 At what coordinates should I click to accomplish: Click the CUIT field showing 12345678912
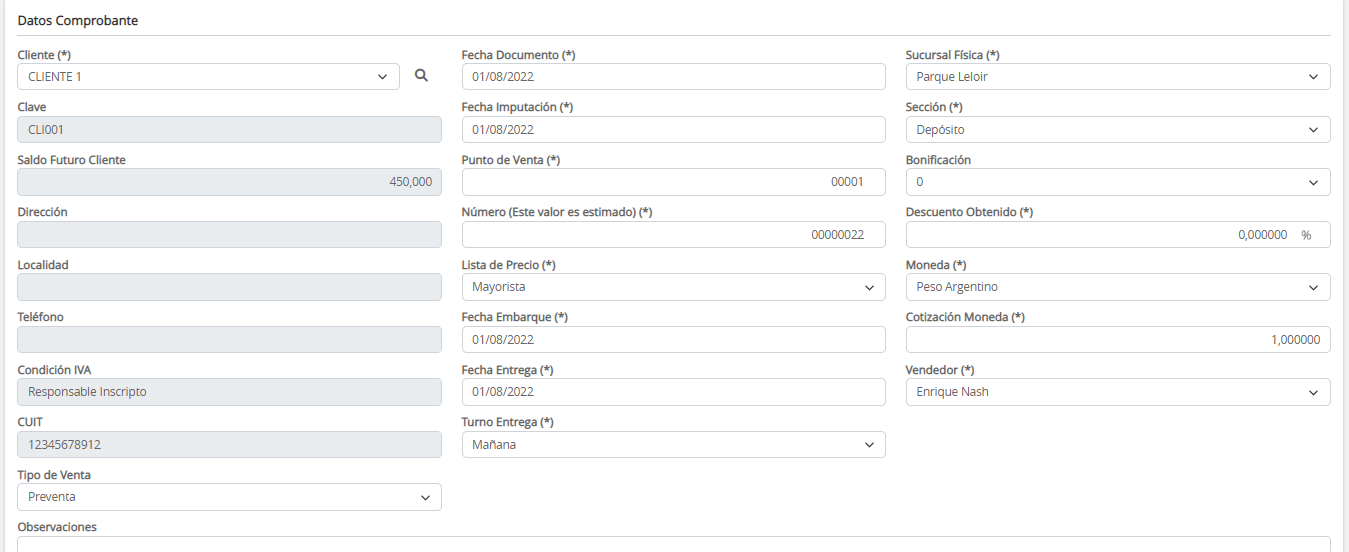pyautogui.click(x=229, y=445)
